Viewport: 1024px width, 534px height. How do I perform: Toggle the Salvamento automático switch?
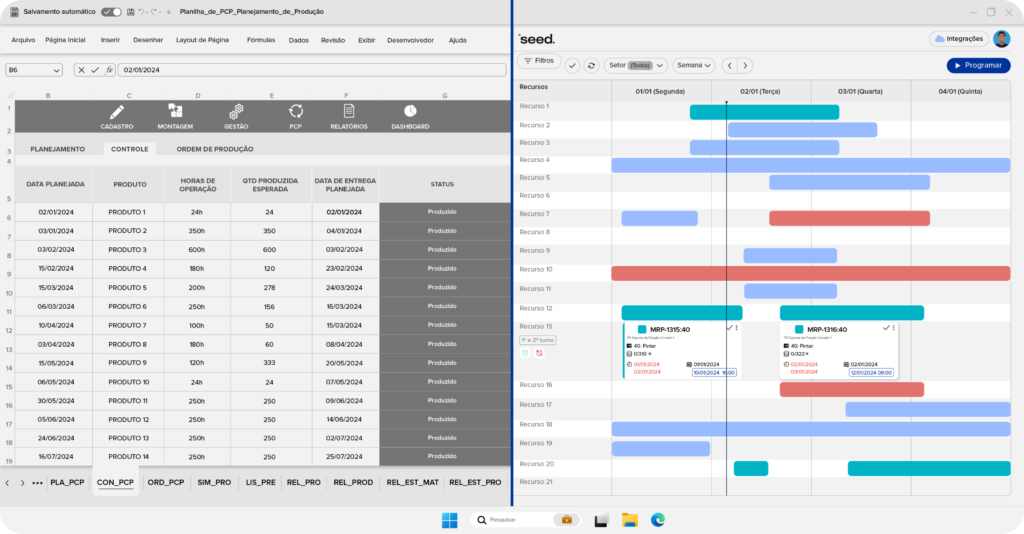tap(111, 11)
